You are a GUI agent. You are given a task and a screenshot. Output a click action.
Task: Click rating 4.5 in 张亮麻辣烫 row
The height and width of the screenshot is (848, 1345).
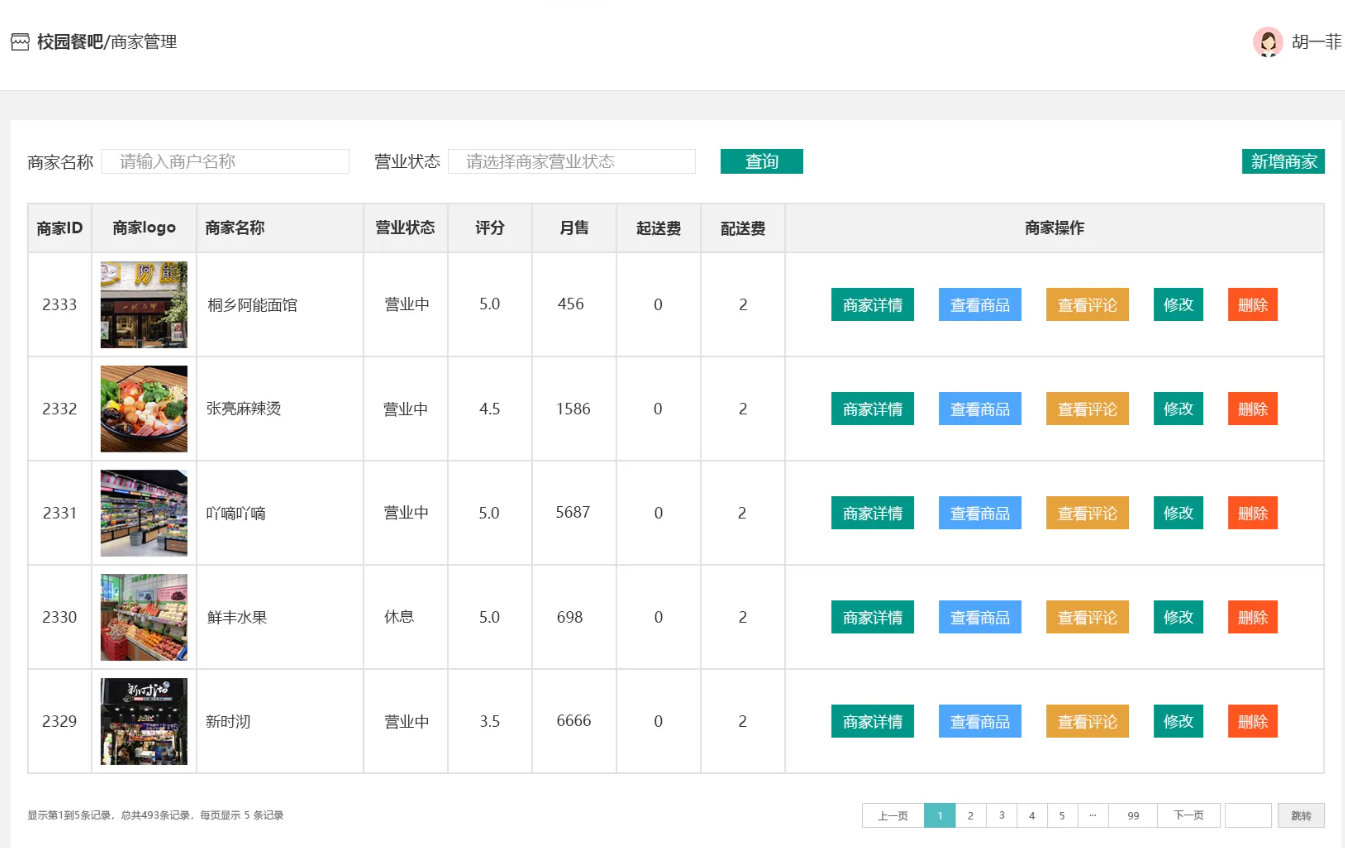(490, 409)
